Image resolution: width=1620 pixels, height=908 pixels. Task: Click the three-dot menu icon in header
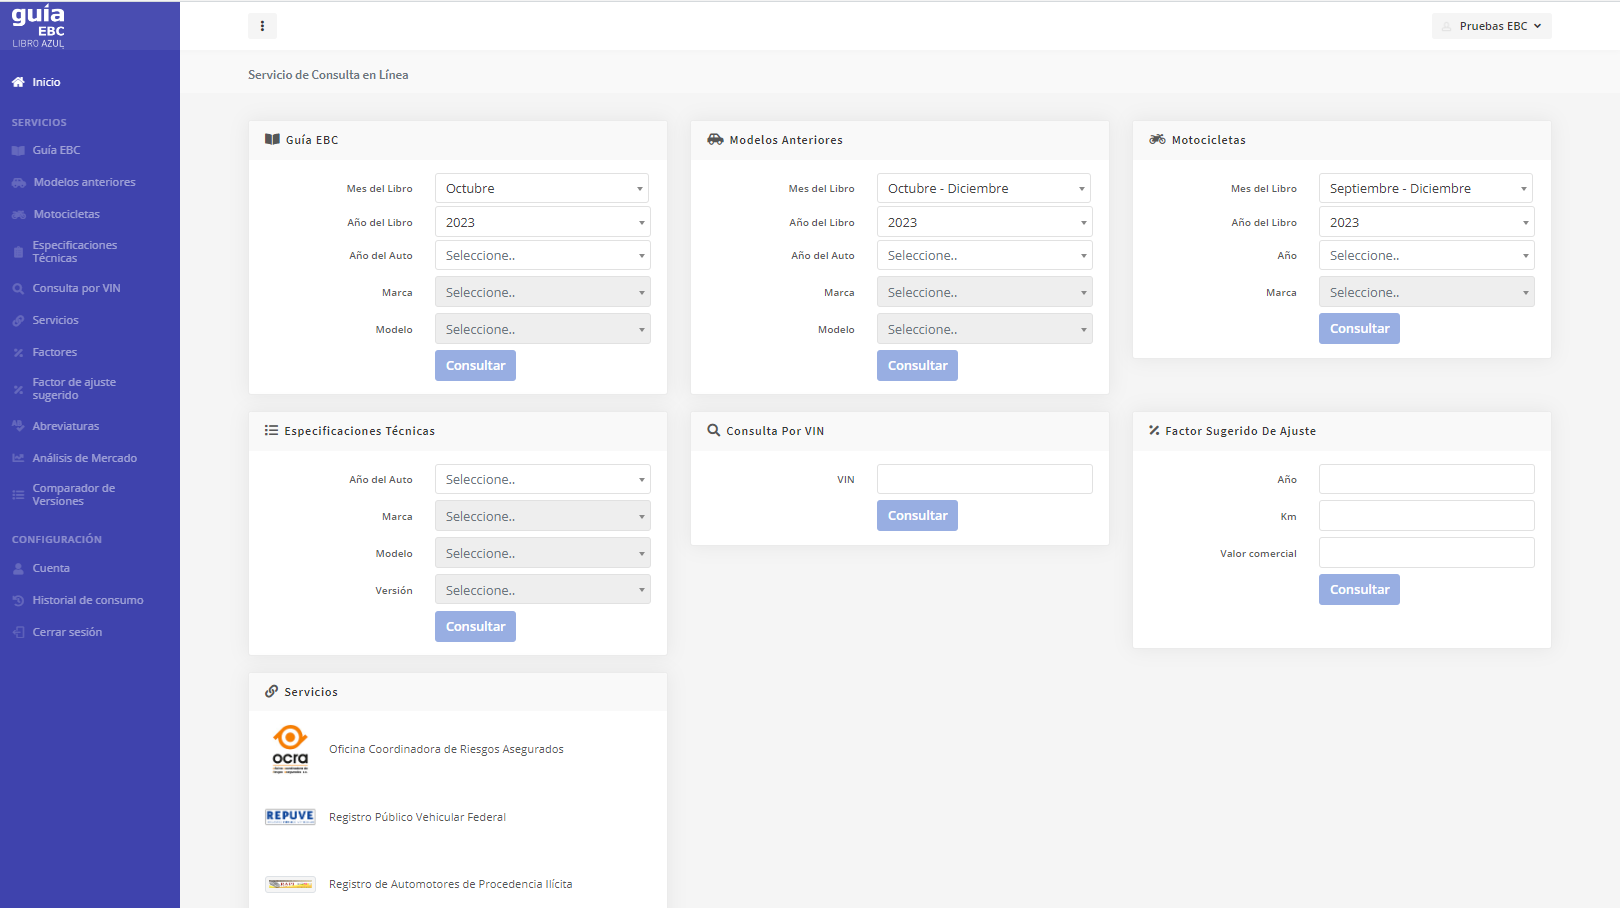point(262,26)
